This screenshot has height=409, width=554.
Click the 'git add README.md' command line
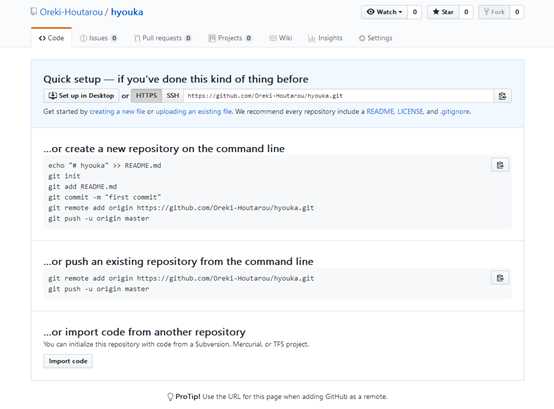pyautogui.click(x=83, y=186)
